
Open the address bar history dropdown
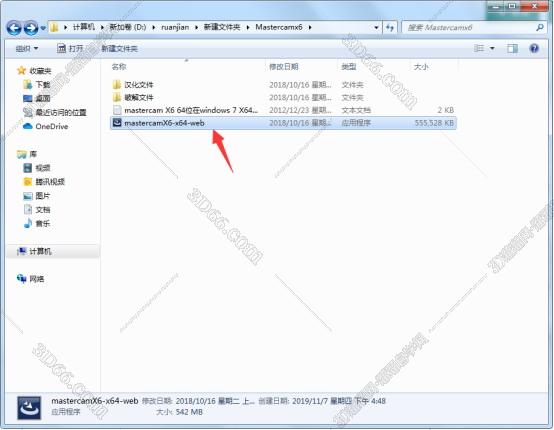pyautogui.click(x=376, y=27)
